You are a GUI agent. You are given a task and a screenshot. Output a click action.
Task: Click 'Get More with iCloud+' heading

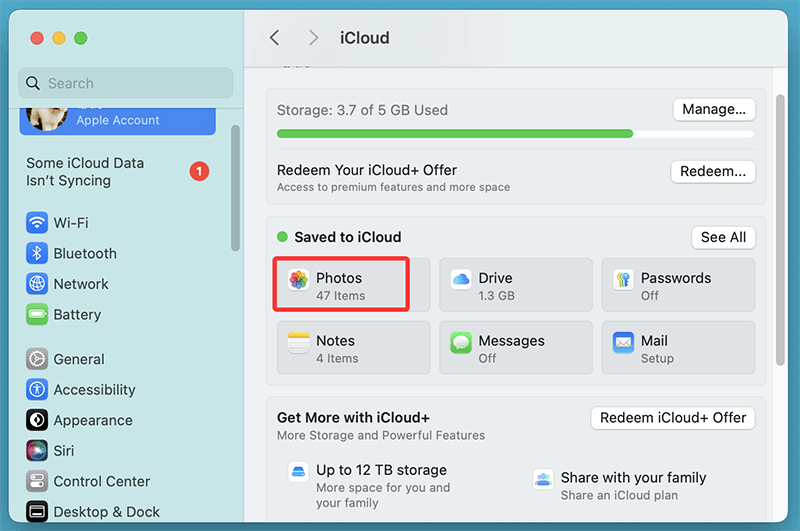click(353, 418)
